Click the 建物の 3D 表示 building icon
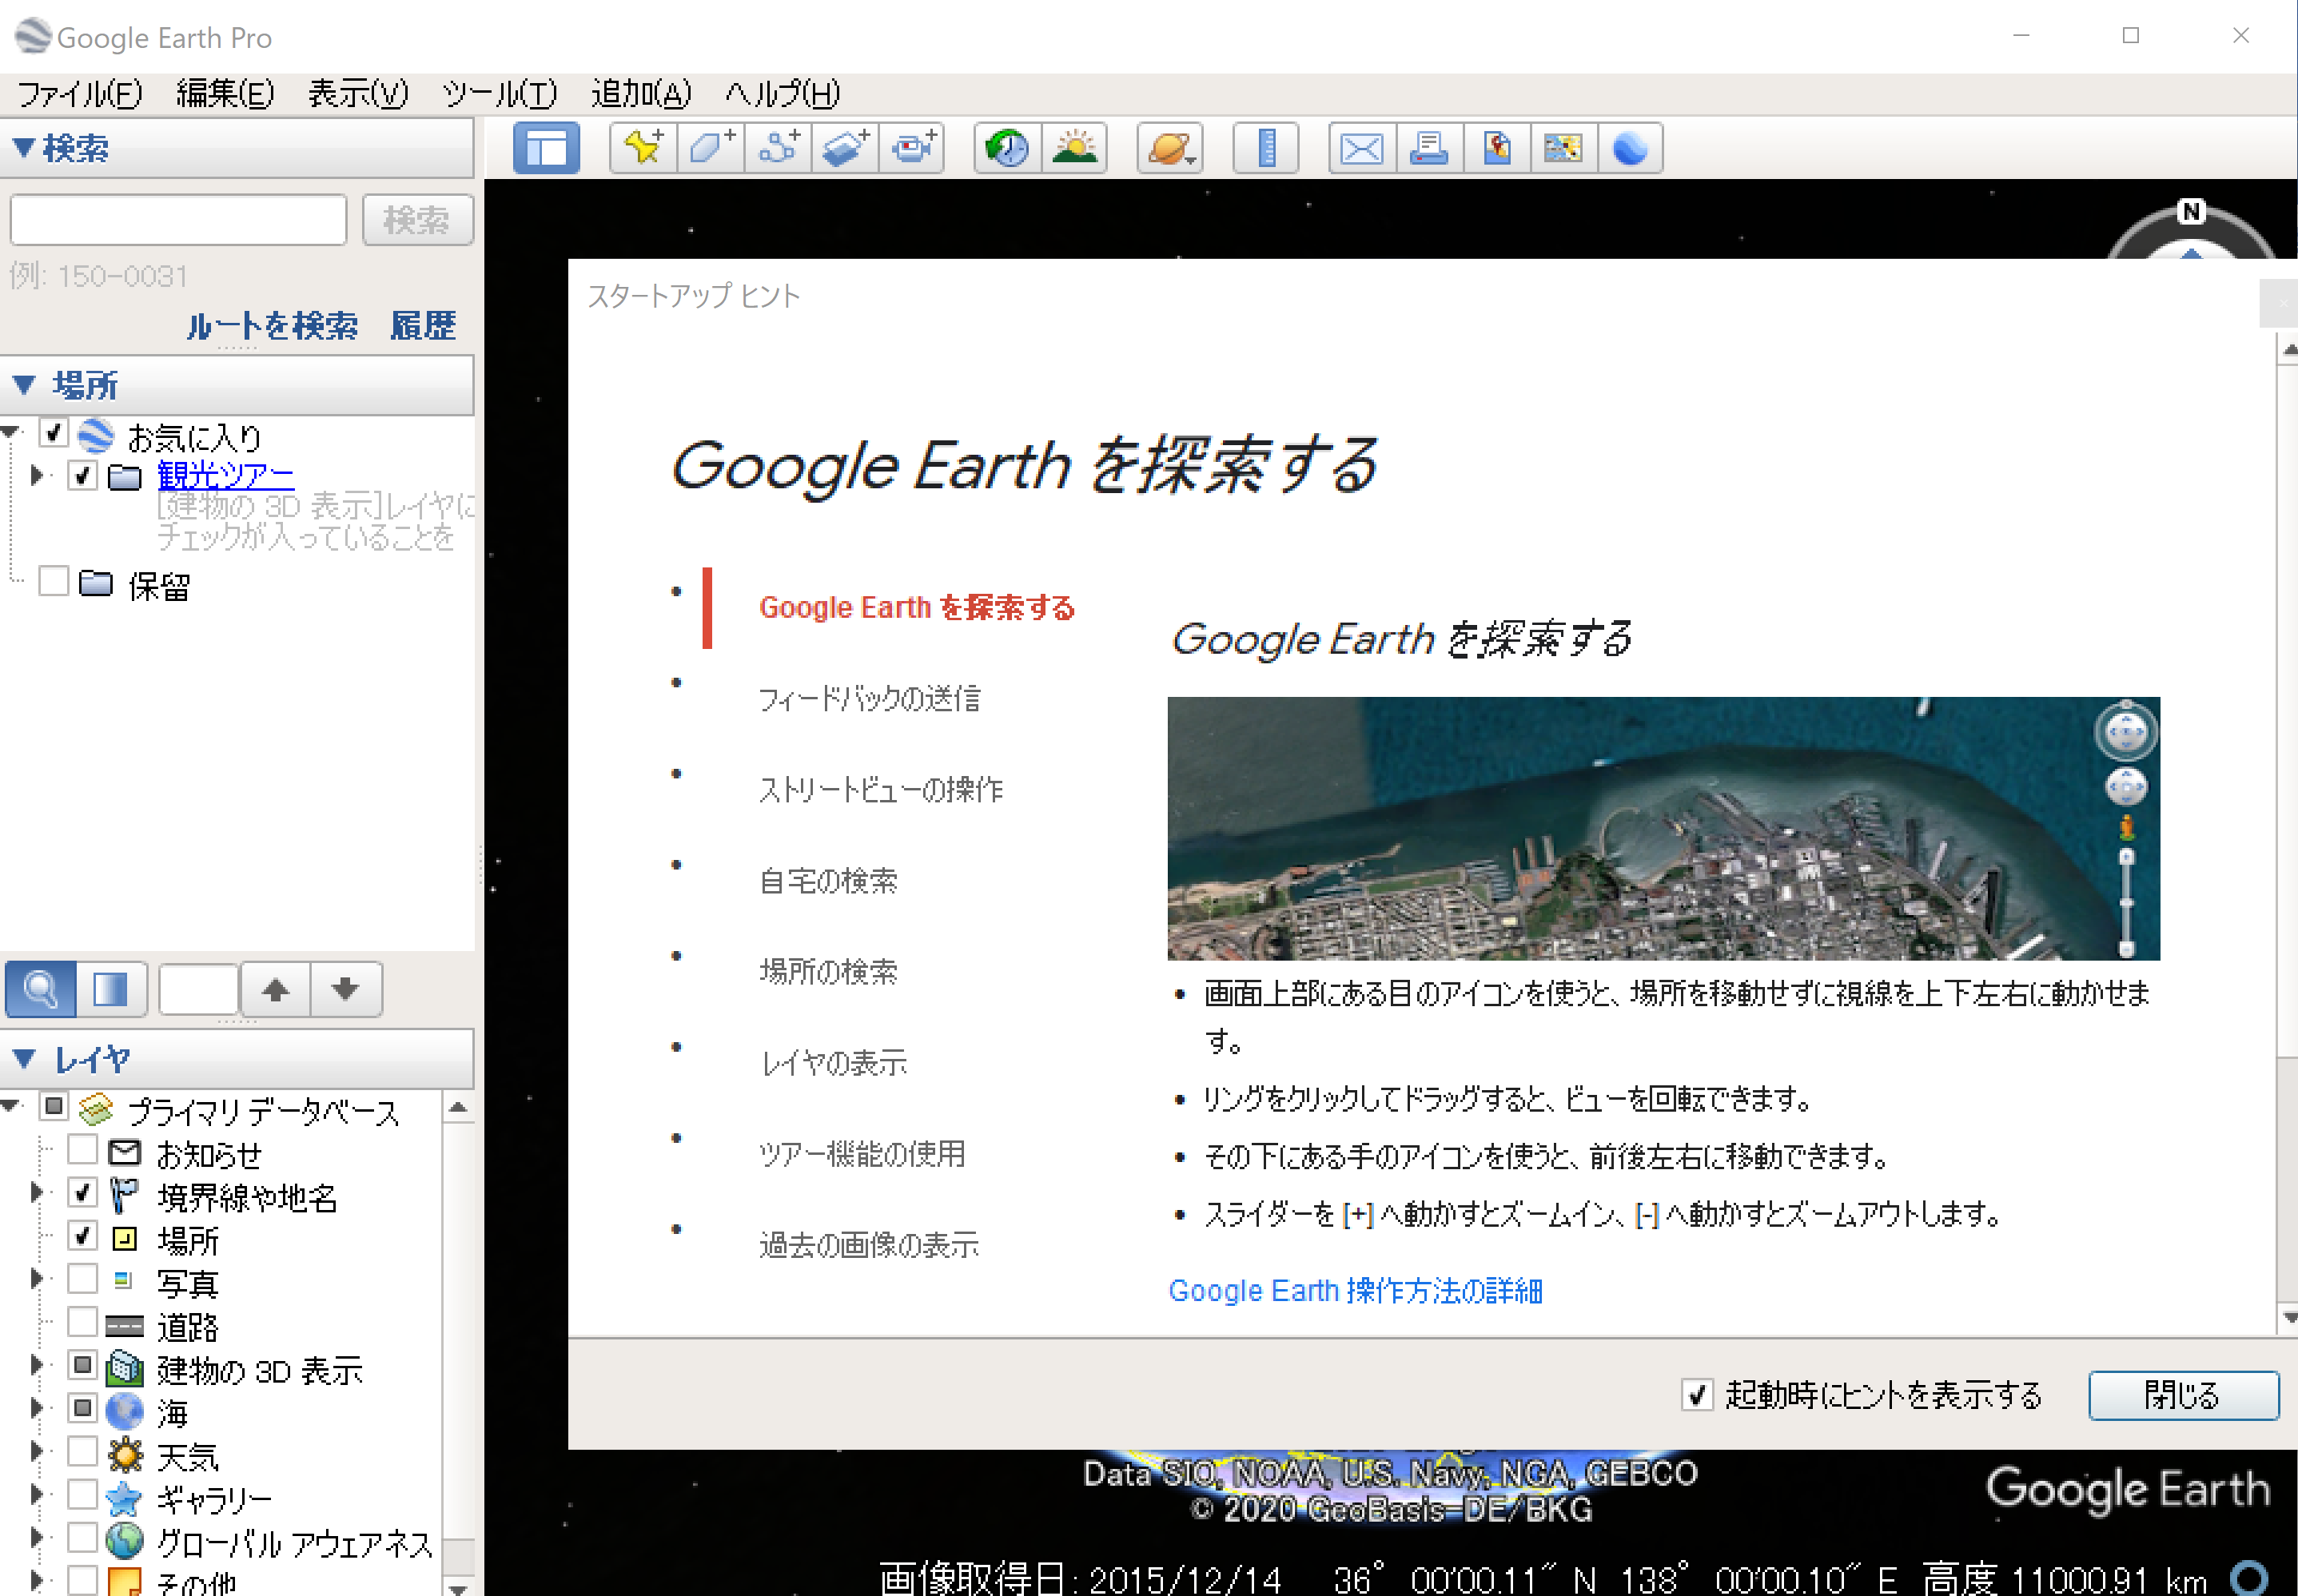2298x1596 pixels. [x=125, y=1368]
